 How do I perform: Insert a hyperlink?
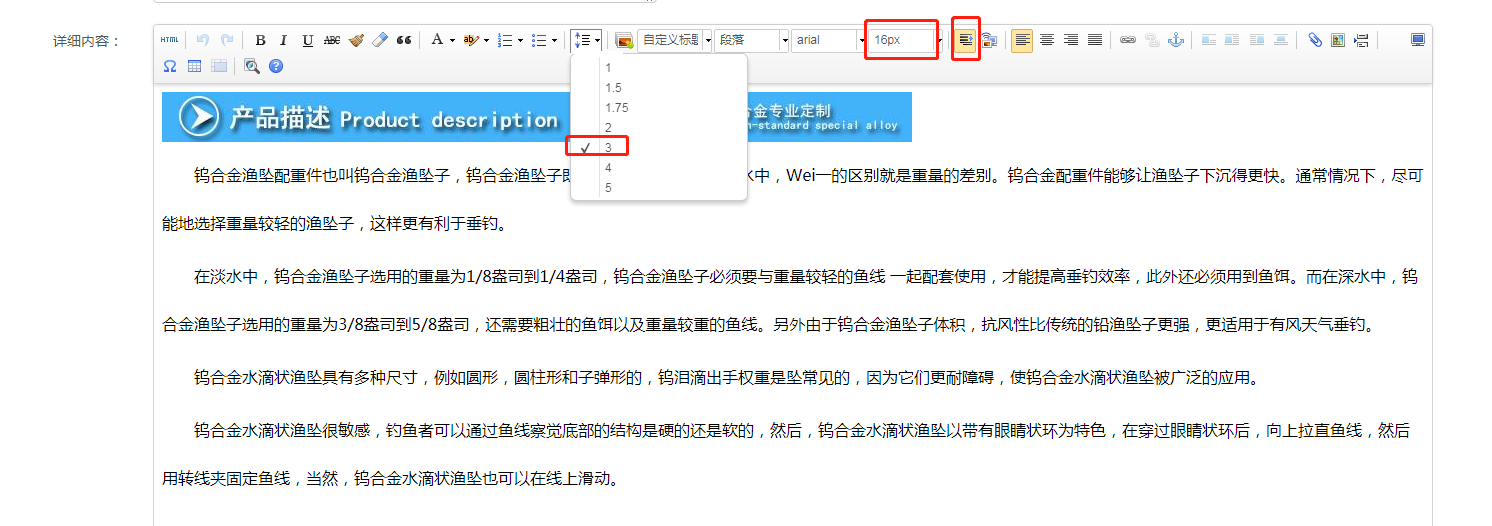point(1128,40)
